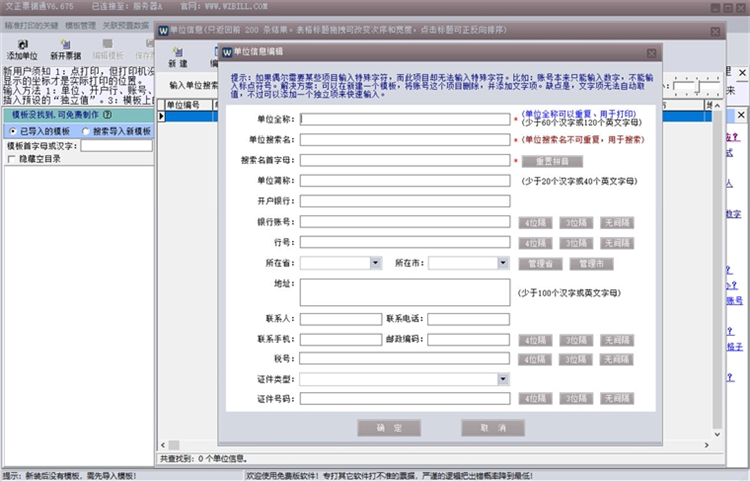Open the 证件类型 dropdown
The height and width of the screenshot is (482, 750).
click(x=503, y=380)
